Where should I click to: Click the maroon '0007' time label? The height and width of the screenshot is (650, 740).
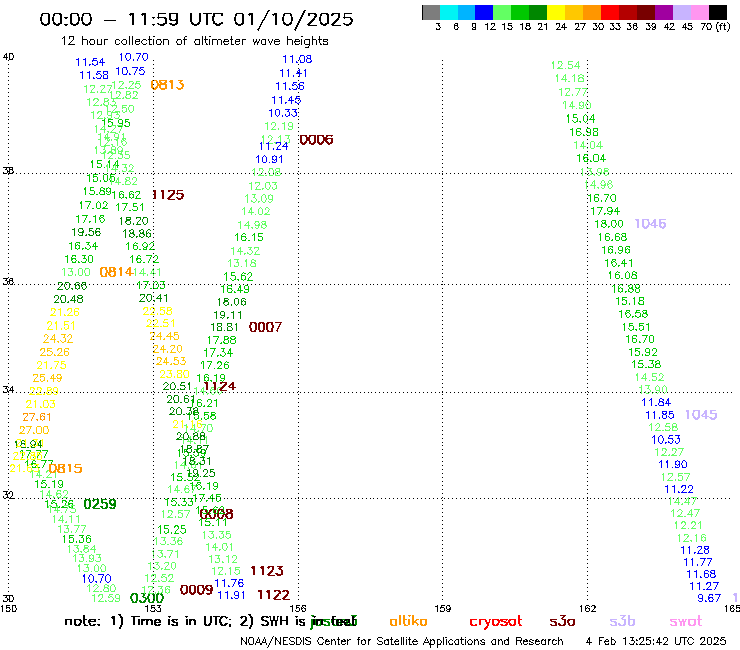tap(265, 327)
